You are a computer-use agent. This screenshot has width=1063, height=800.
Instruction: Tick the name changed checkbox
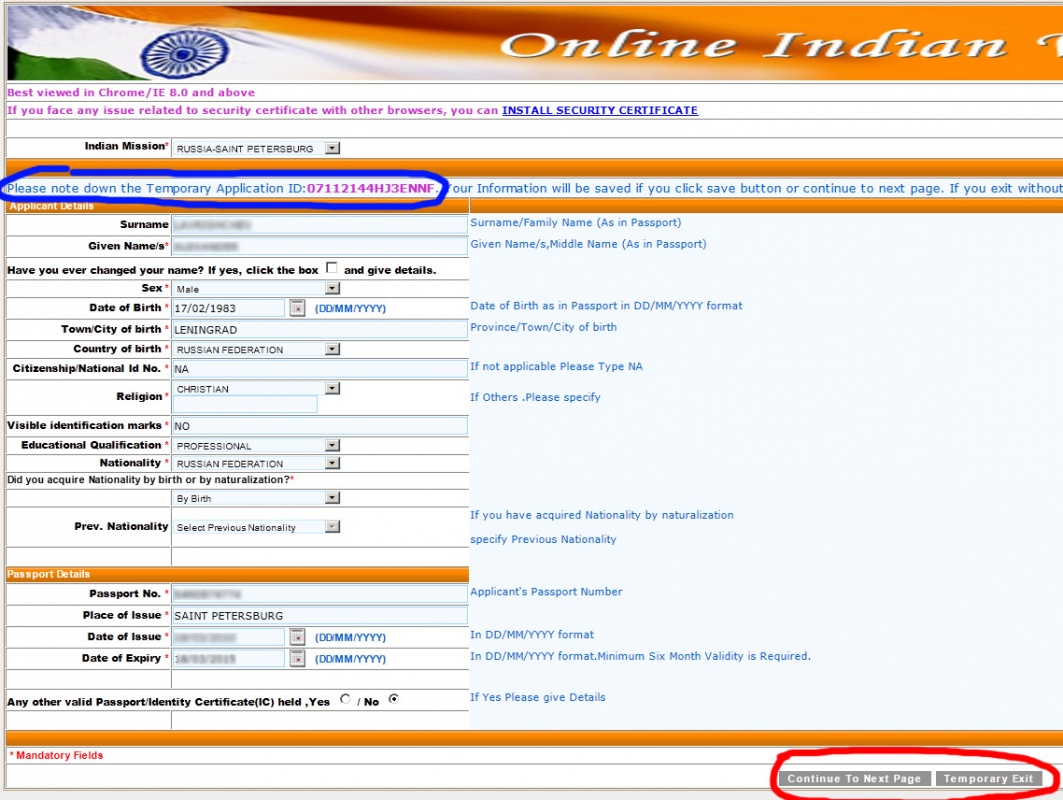pyautogui.click(x=332, y=269)
